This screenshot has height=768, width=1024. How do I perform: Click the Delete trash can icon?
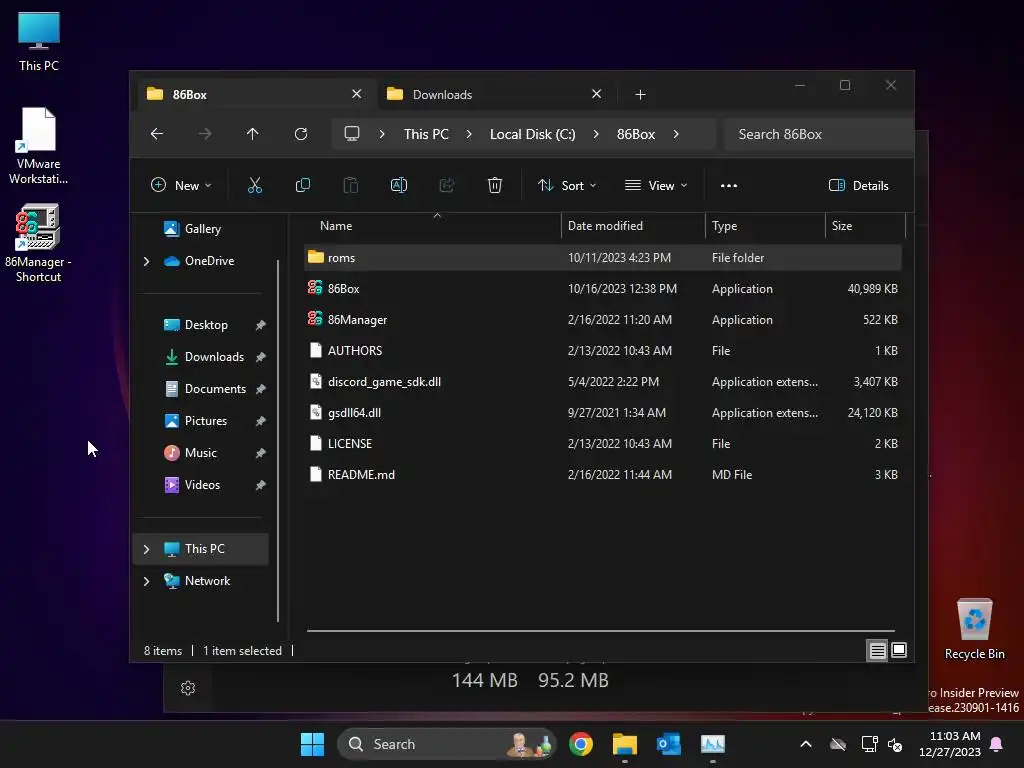[494, 185]
